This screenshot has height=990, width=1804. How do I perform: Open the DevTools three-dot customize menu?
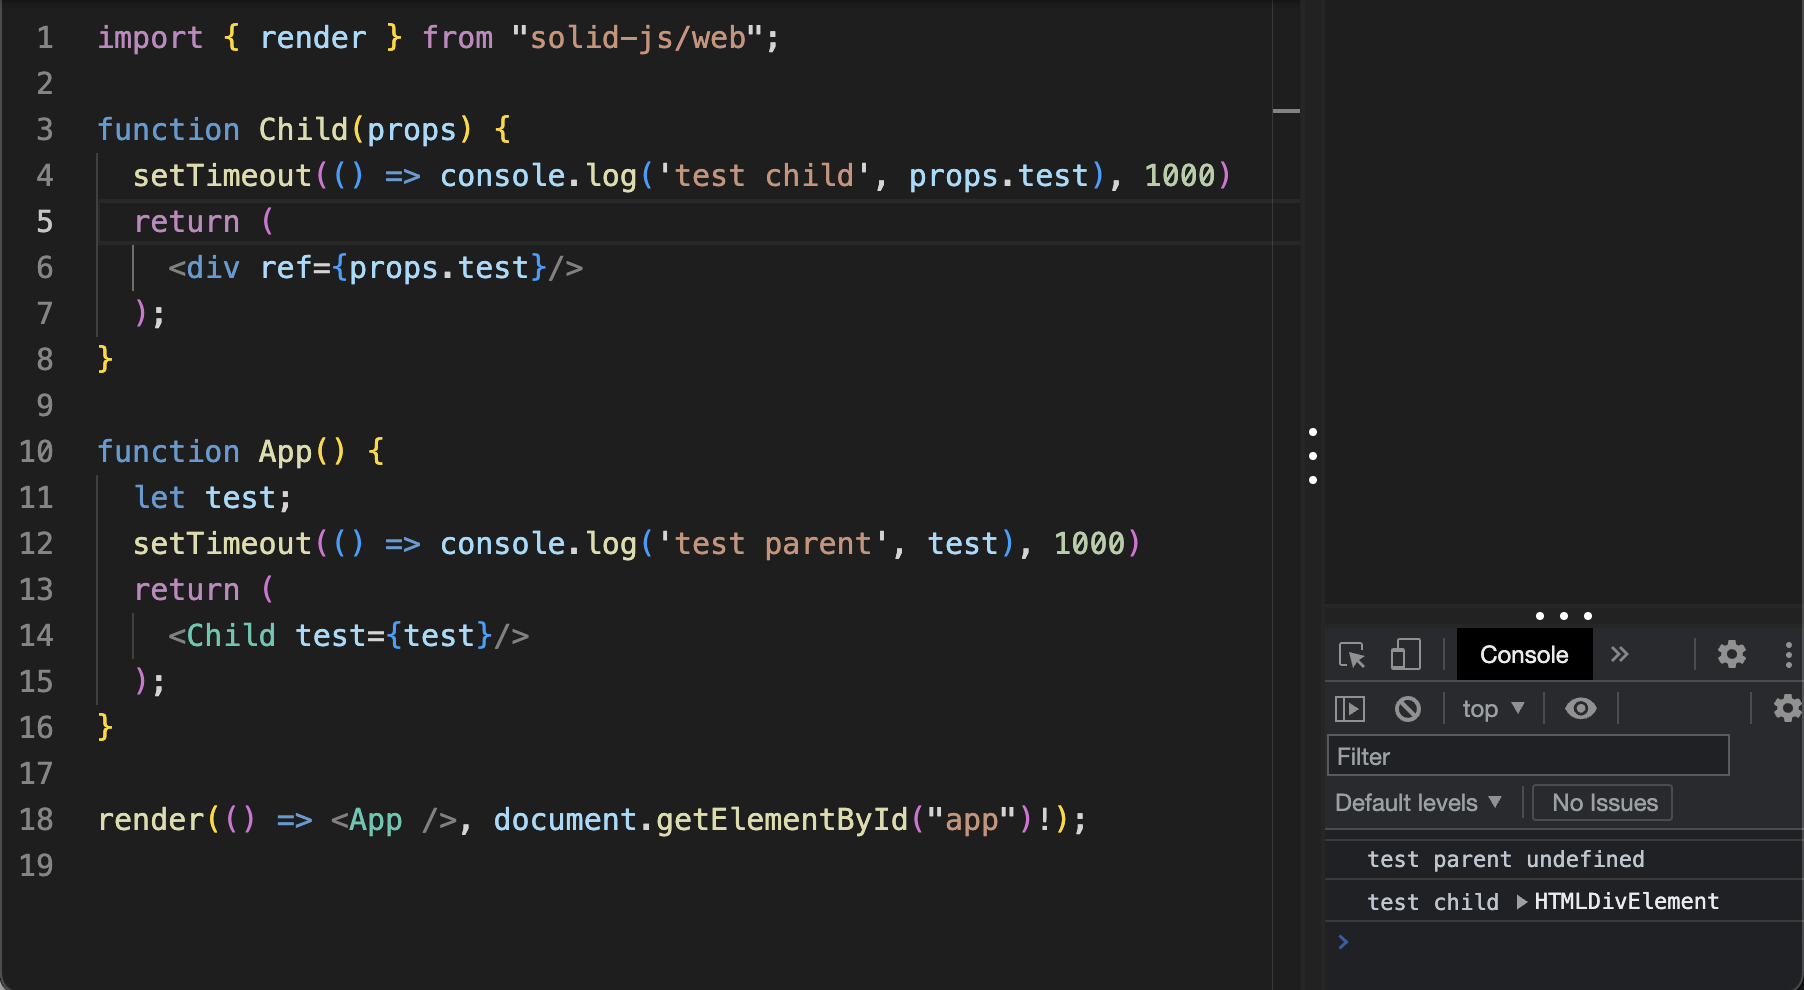[1789, 655]
